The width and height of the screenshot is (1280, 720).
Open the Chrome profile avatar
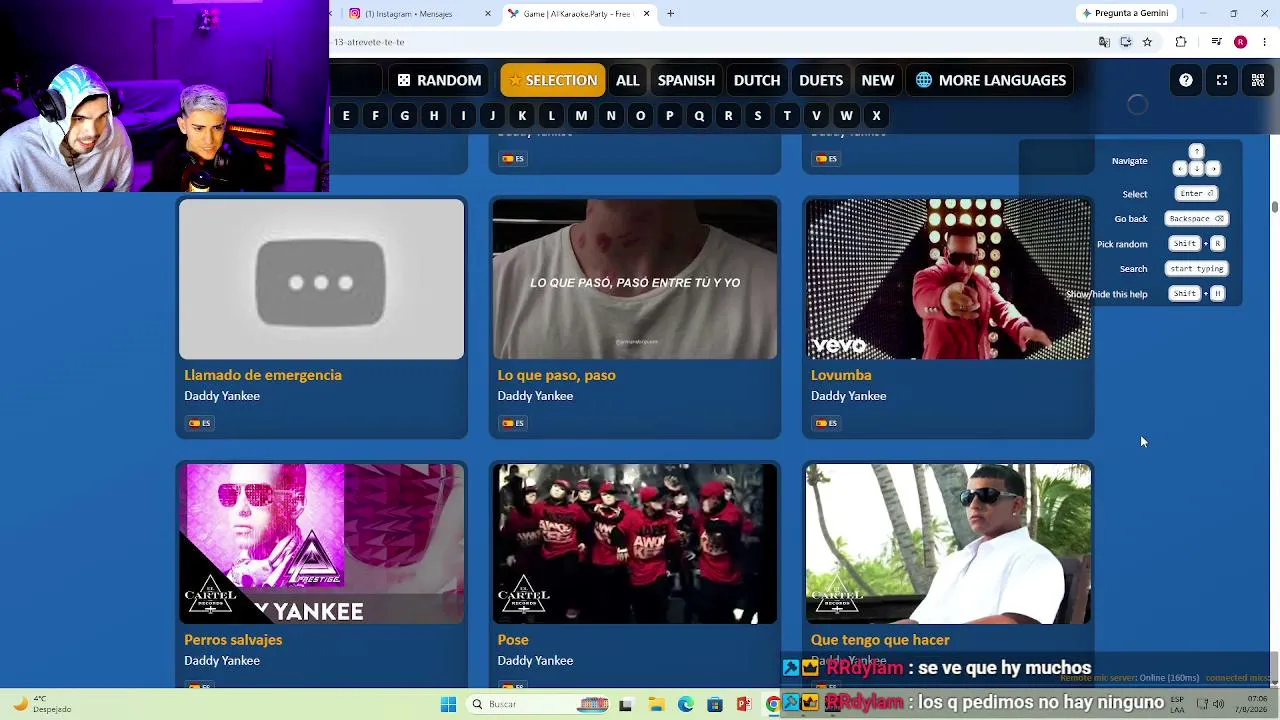(1240, 42)
